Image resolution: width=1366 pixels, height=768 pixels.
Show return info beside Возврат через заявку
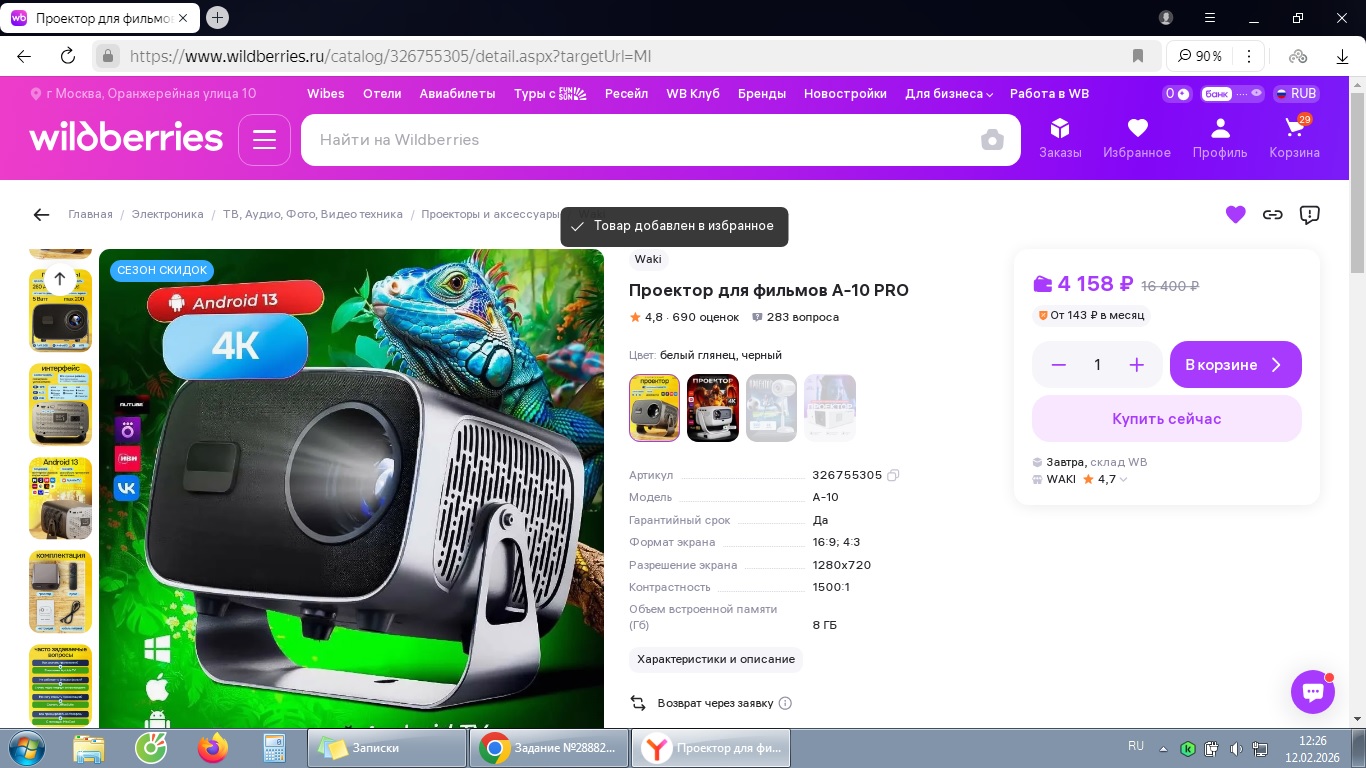785,703
